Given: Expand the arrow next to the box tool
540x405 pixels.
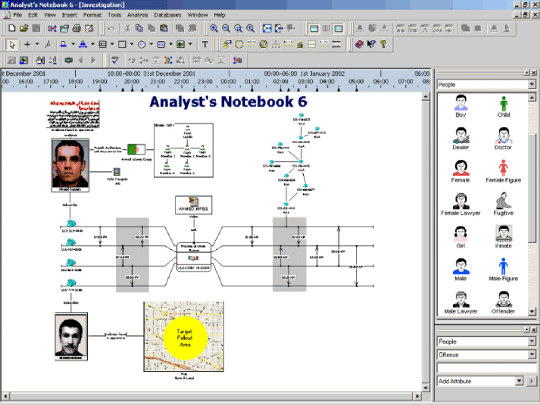Looking at the screenshot, I should (x=132, y=44).
